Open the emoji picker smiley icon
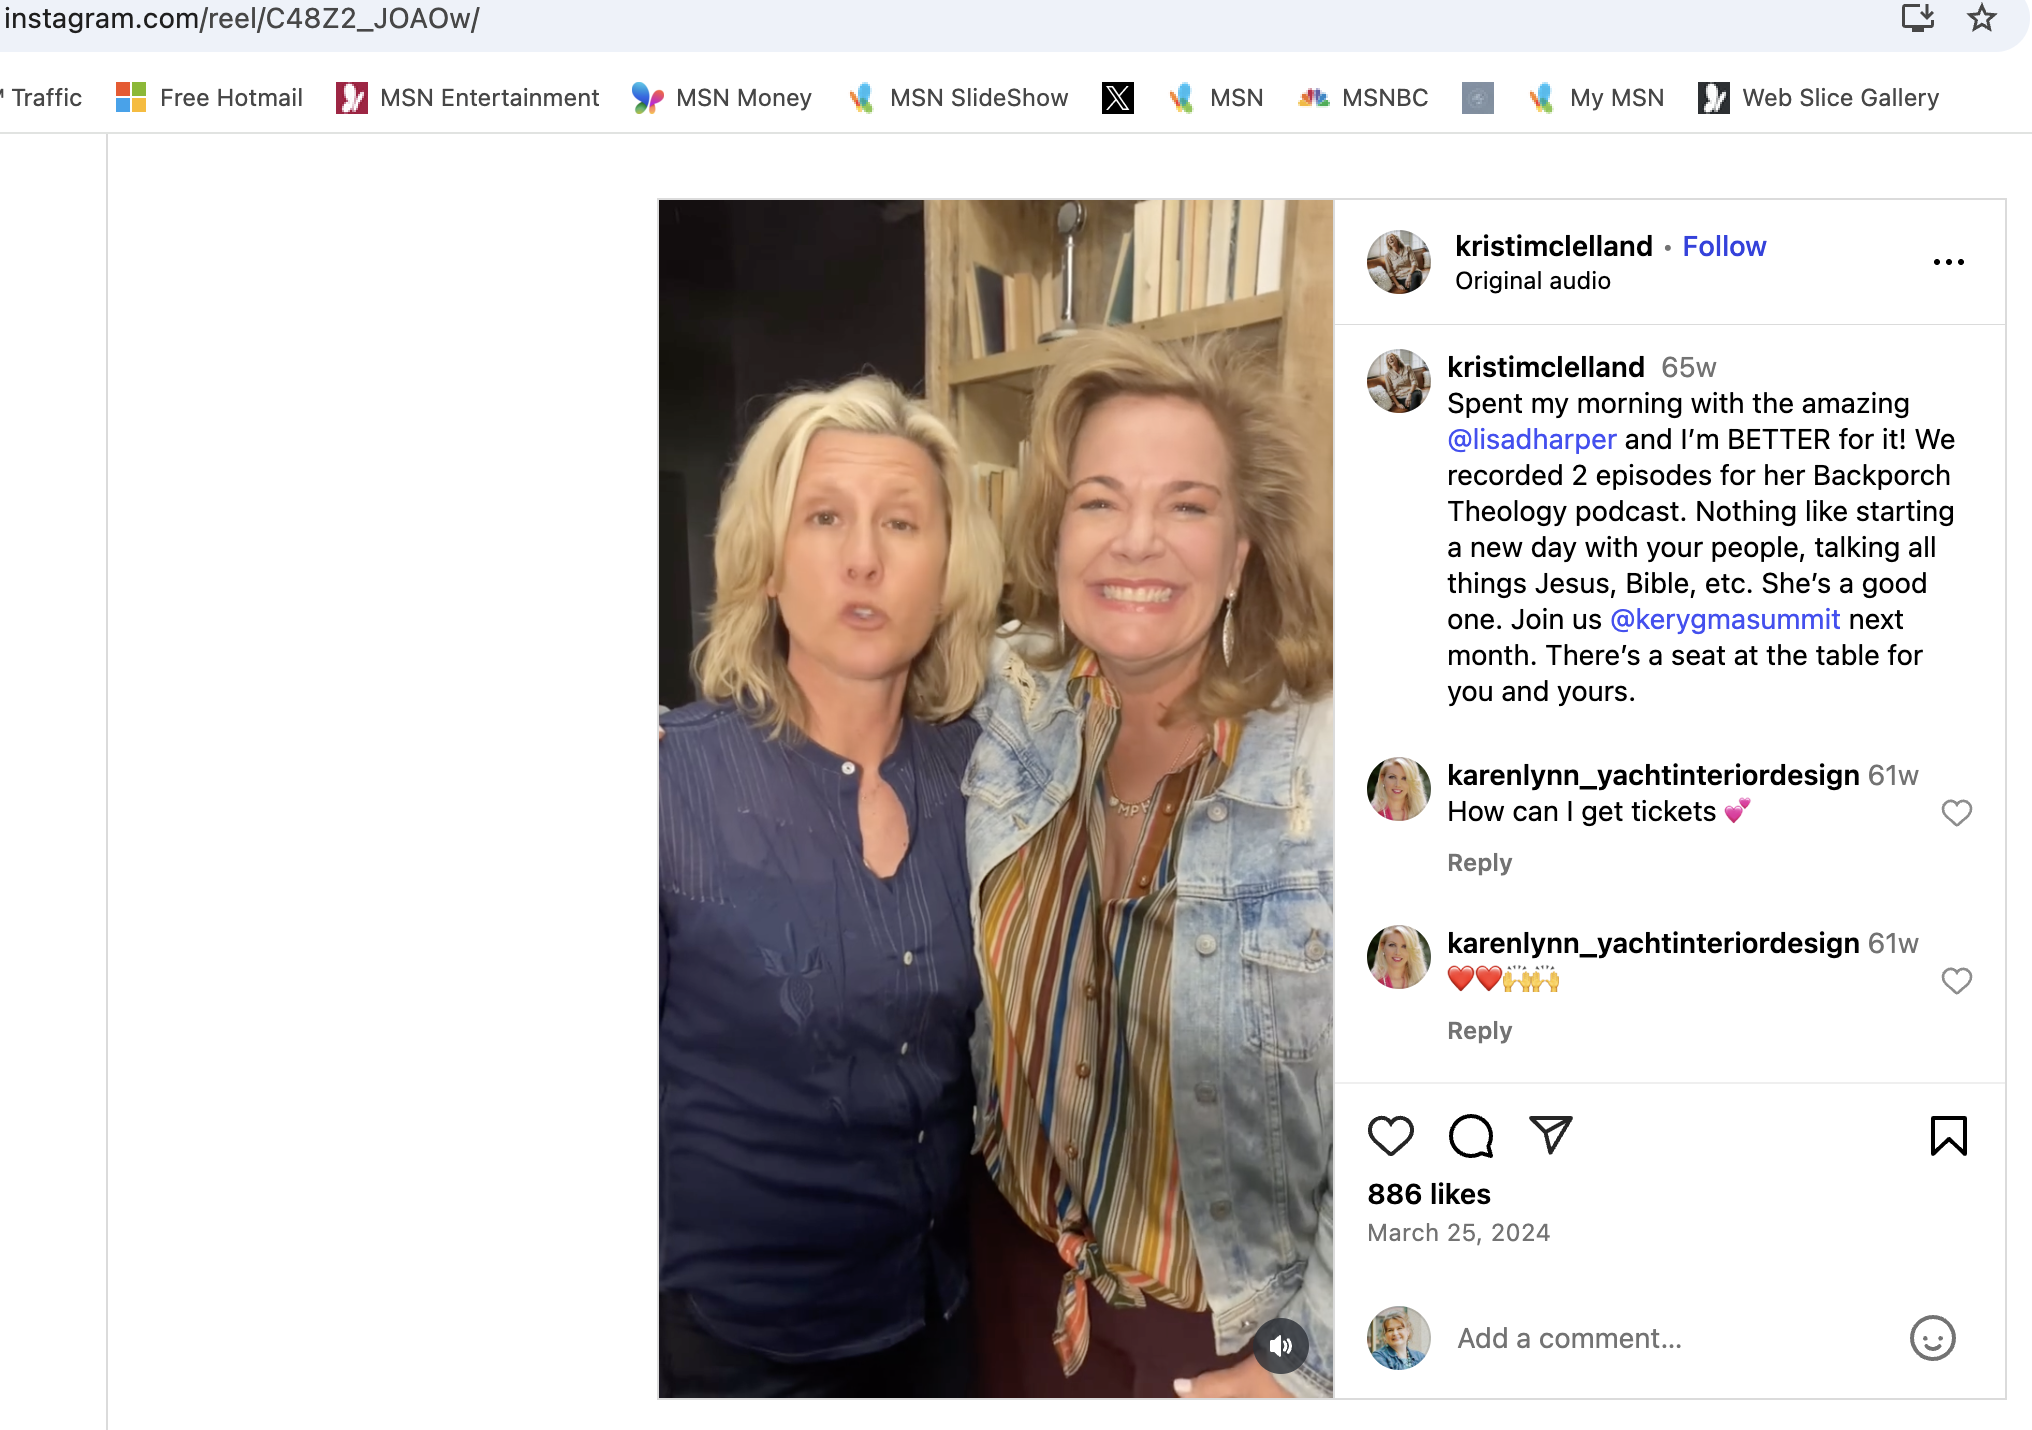This screenshot has width=2032, height=1430. pos(1932,1338)
